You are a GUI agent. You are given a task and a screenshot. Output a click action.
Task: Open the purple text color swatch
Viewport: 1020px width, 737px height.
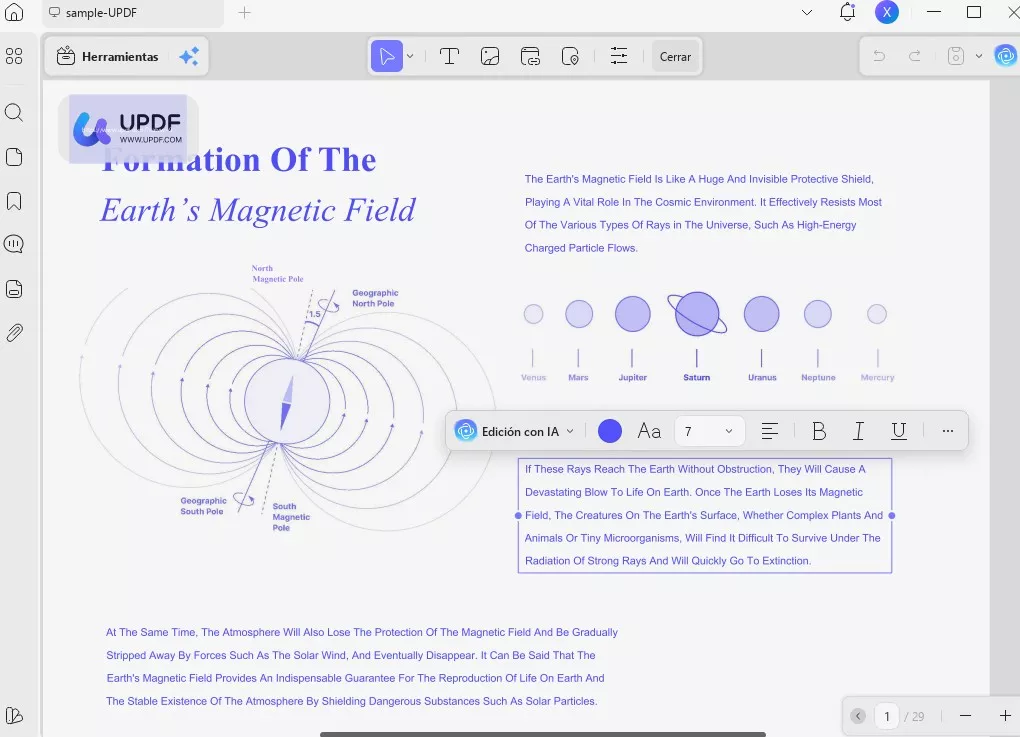click(x=610, y=431)
